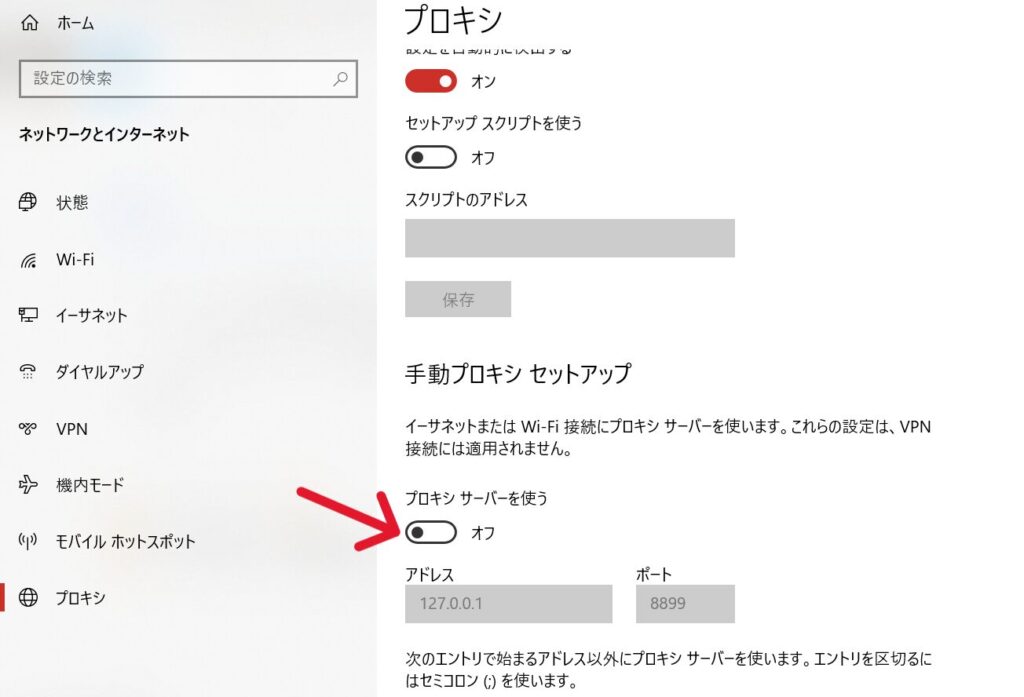
Task: Click the proxy address field 127.0.0.1
Action: pos(508,604)
